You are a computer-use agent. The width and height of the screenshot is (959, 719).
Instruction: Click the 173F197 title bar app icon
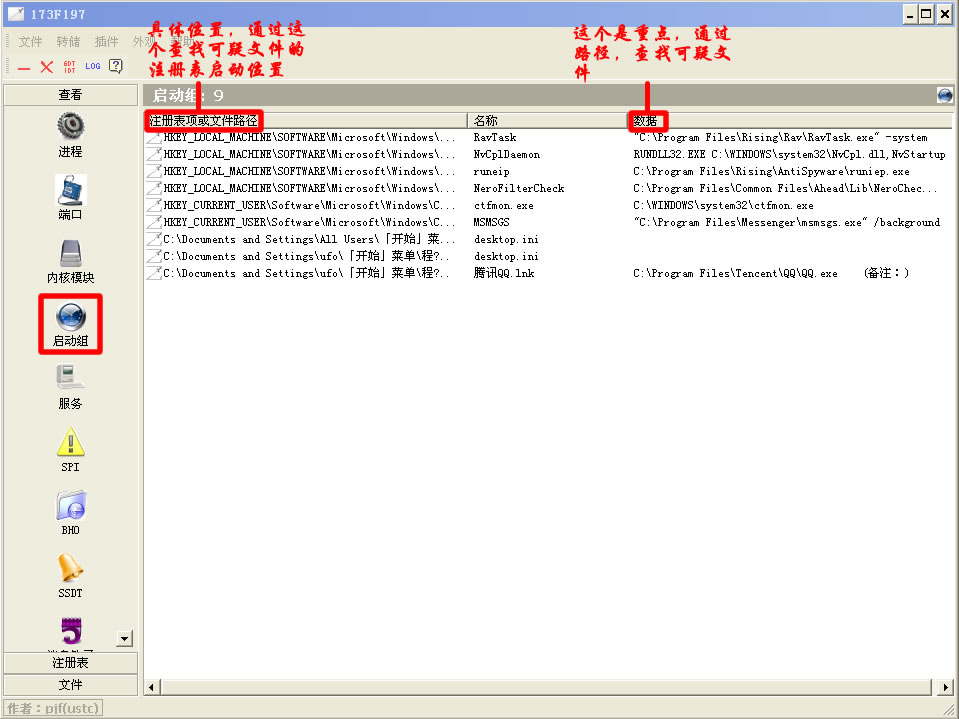(16, 13)
